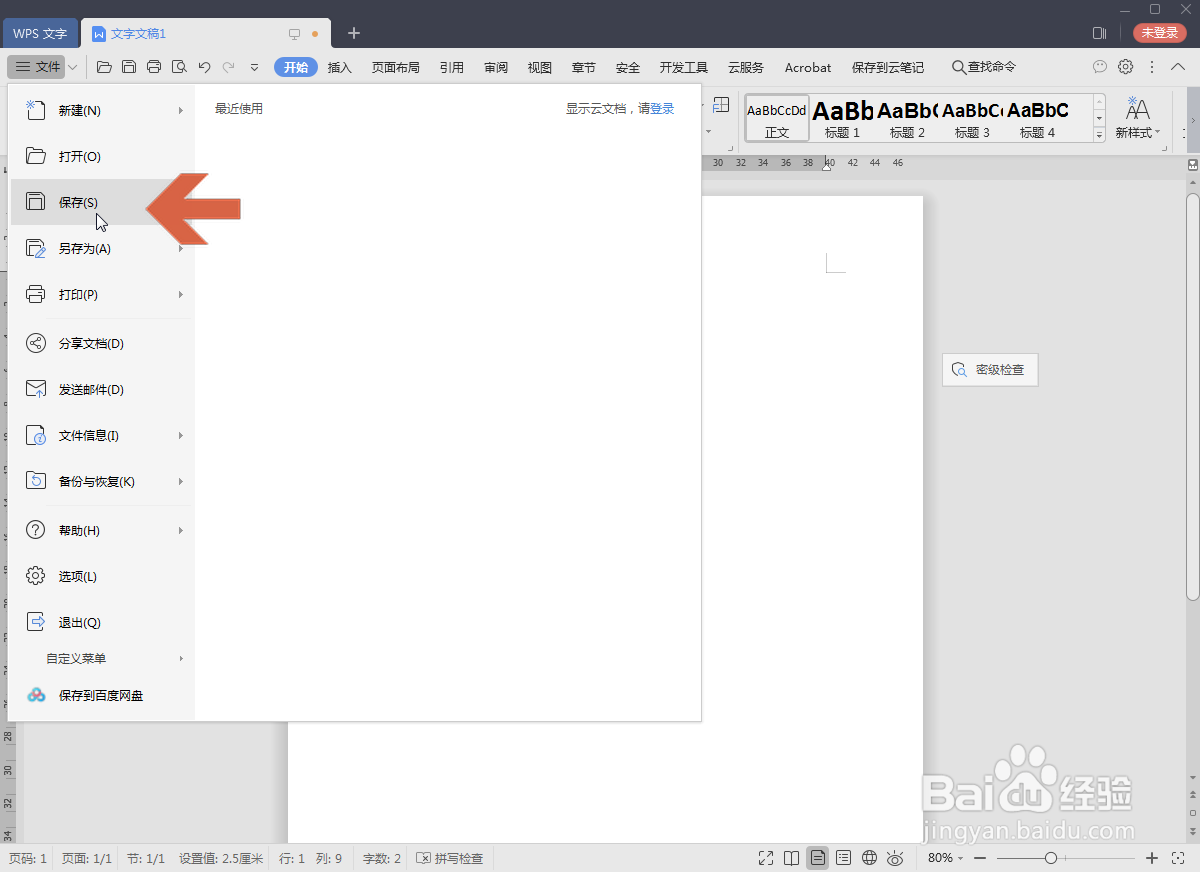Open the 新样式 dropdown
Viewport: 1200px width, 872px height.
coord(1138,118)
